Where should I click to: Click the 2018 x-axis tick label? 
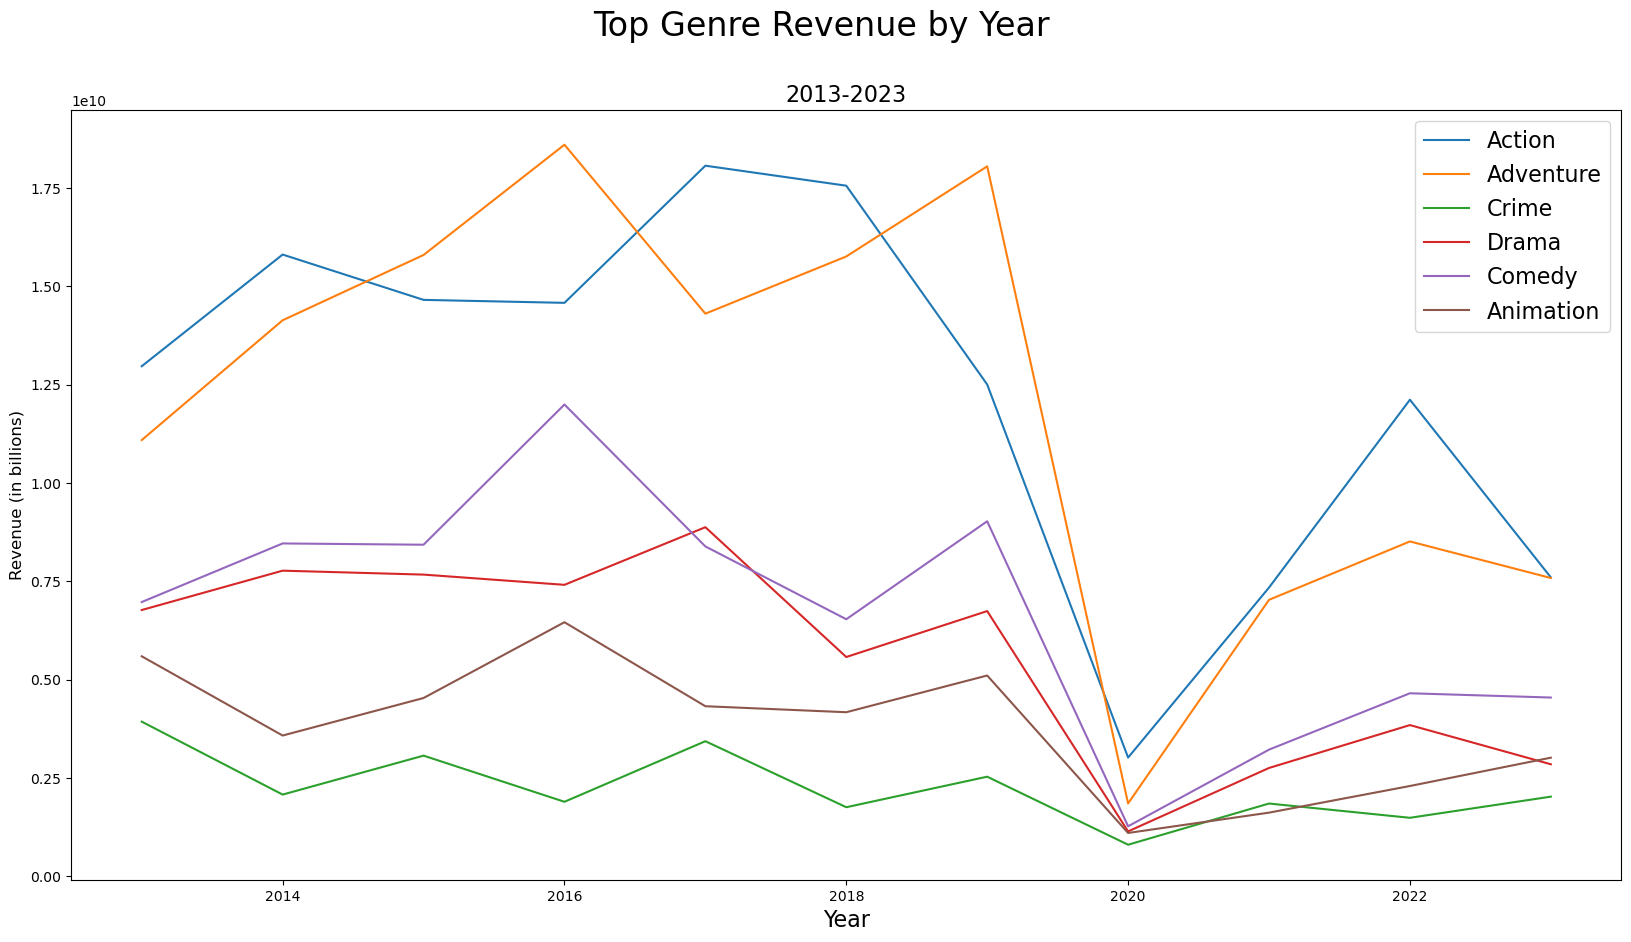846,897
